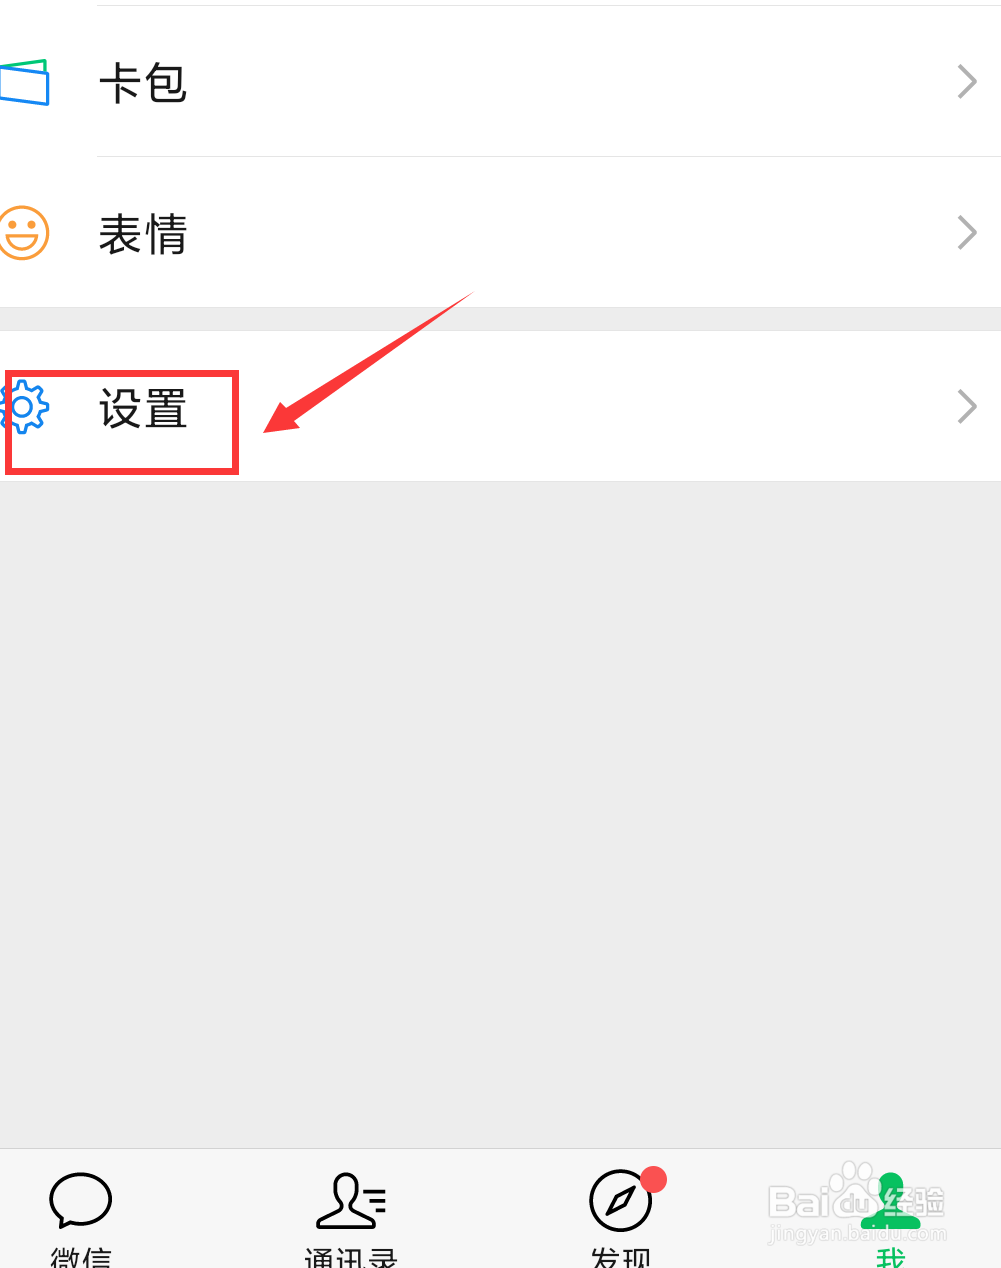The width and height of the screenshot is (1001, 1268).
Task: Open the 表情 stickers entry label
Action: pos(143,235)
